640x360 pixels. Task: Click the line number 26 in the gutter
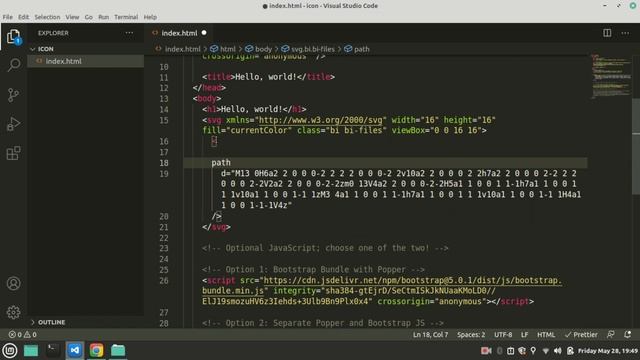pos(164,281)
